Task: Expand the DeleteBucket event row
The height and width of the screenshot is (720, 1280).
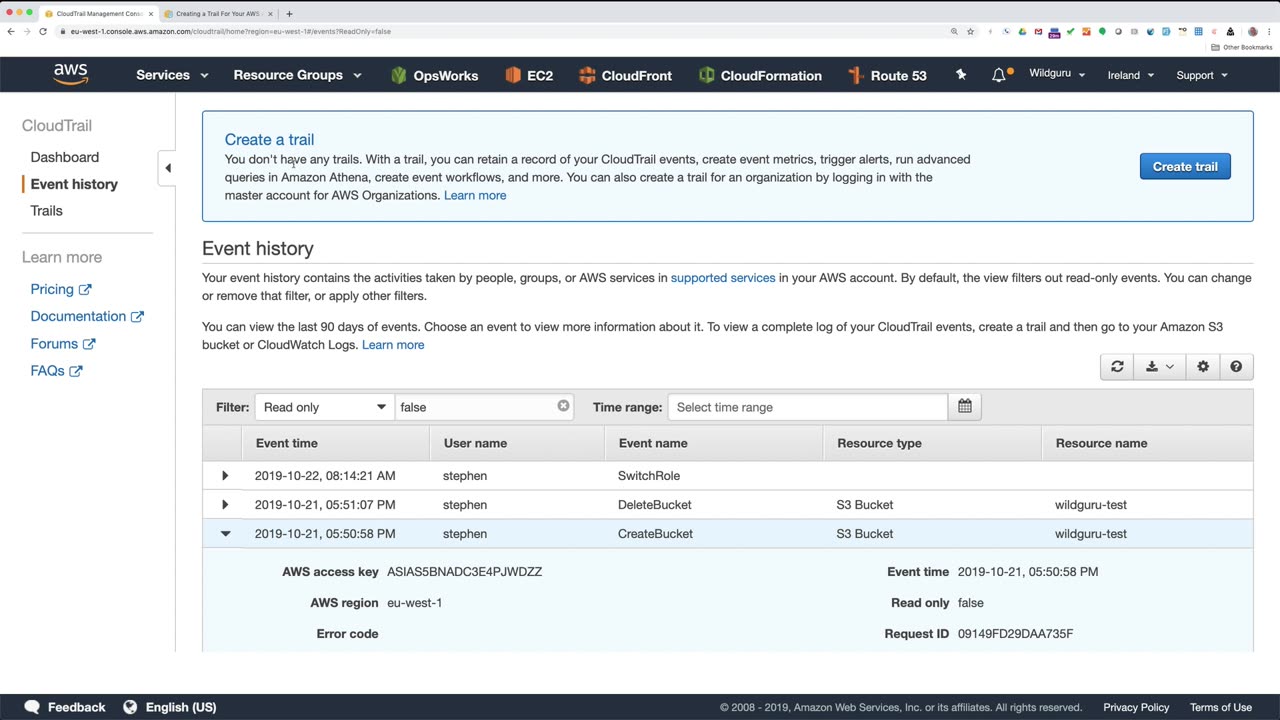Action: (x=225, y=505)
